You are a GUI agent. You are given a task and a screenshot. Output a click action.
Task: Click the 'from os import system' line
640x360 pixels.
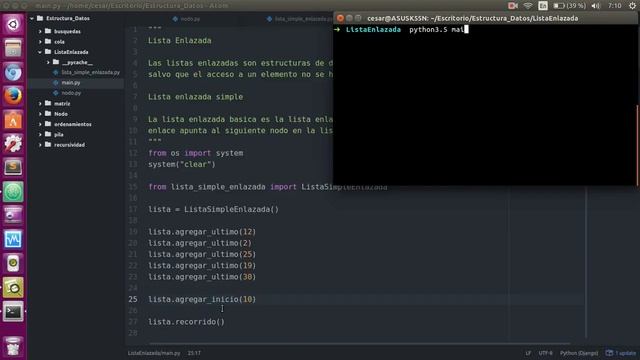196,153
